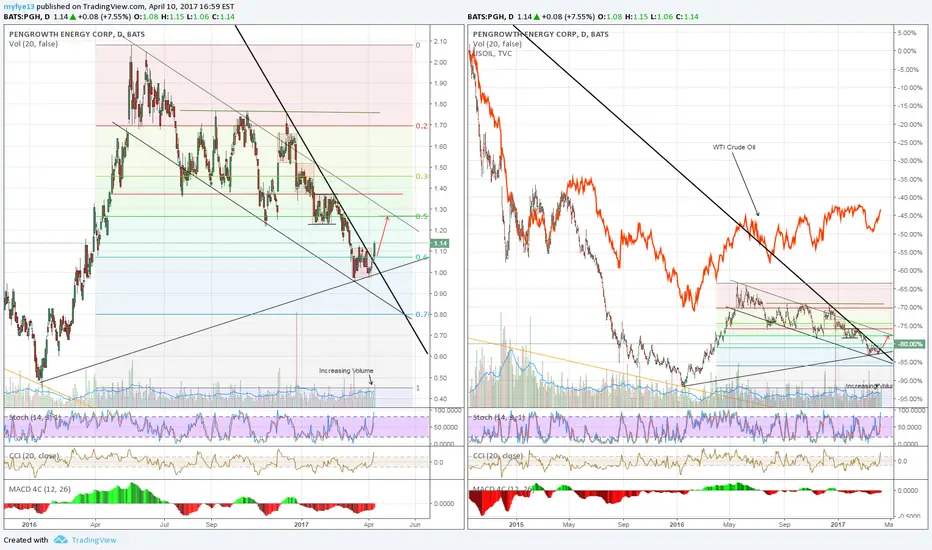Select +0.08 (+7.55%) change in left header

click(x=105, y=17)
